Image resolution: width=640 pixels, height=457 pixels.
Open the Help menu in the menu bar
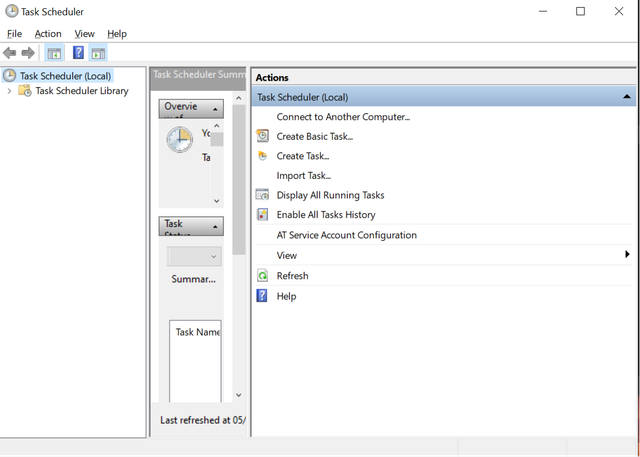(x=117, y=34)
